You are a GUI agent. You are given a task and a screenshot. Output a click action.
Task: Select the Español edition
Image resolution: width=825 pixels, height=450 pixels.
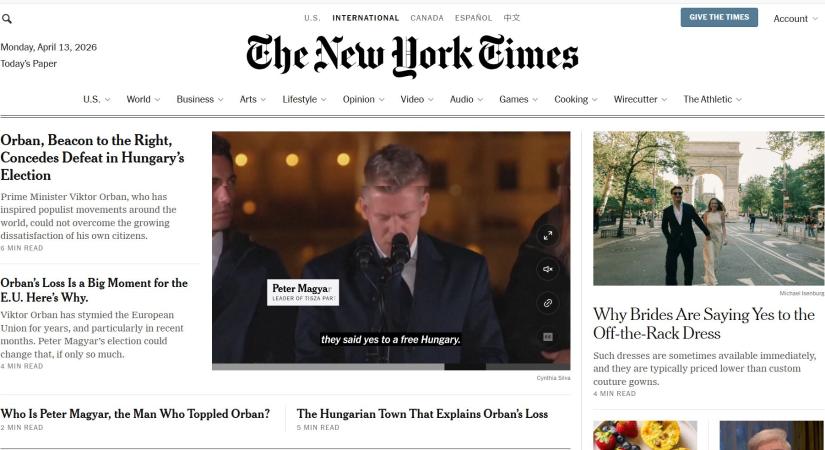tap(474, 18)
